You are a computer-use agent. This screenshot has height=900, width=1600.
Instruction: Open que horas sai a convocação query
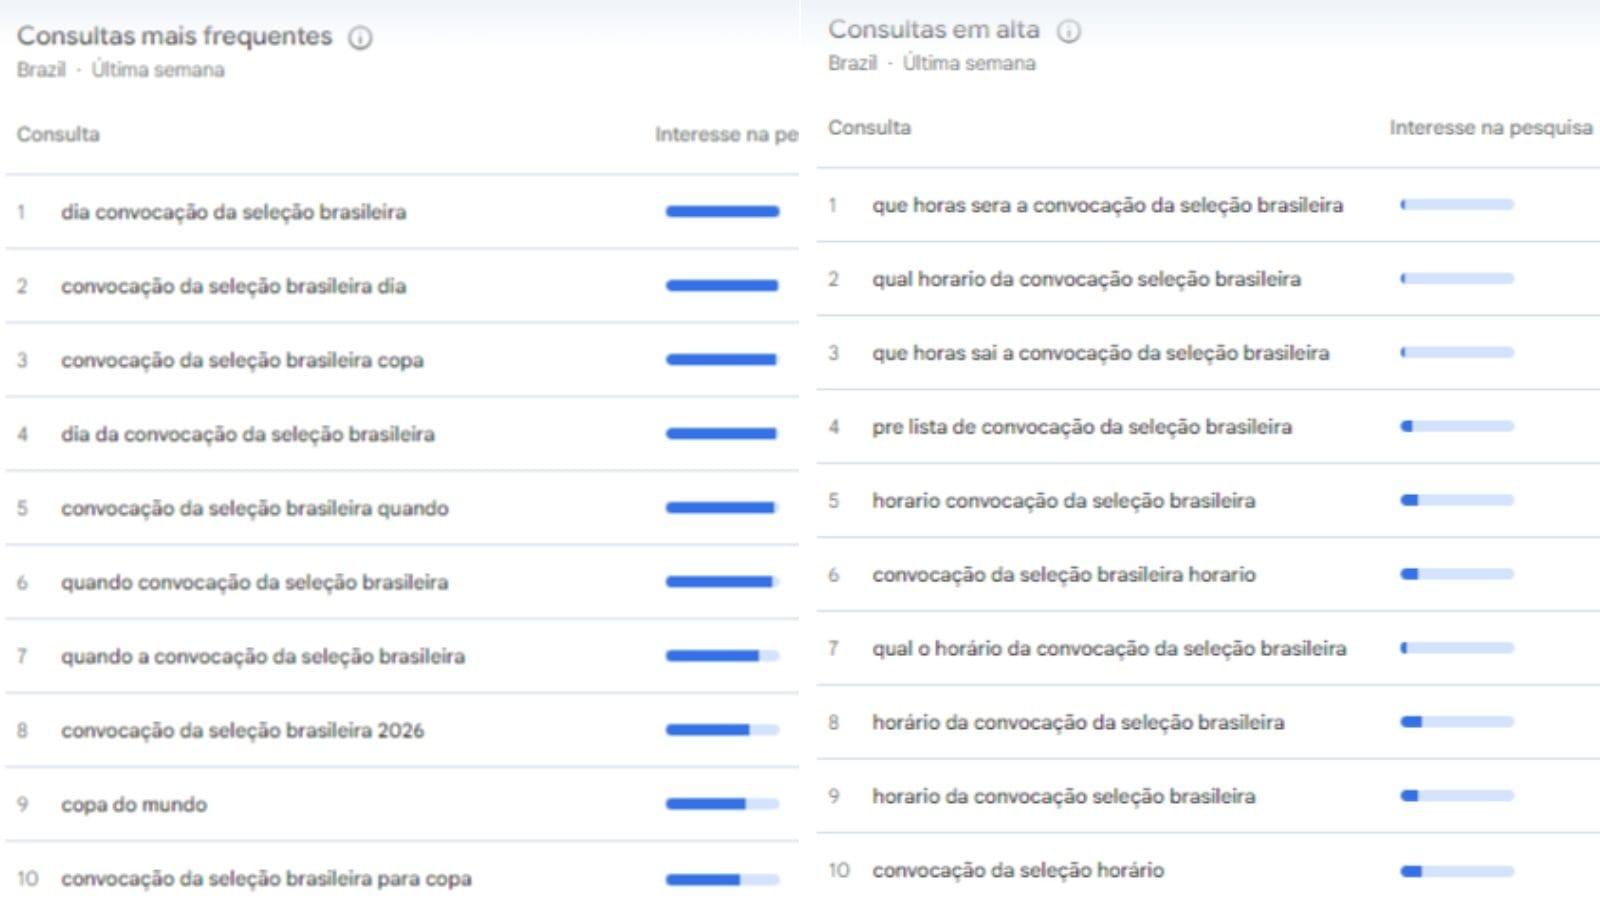pos(1100,353)
